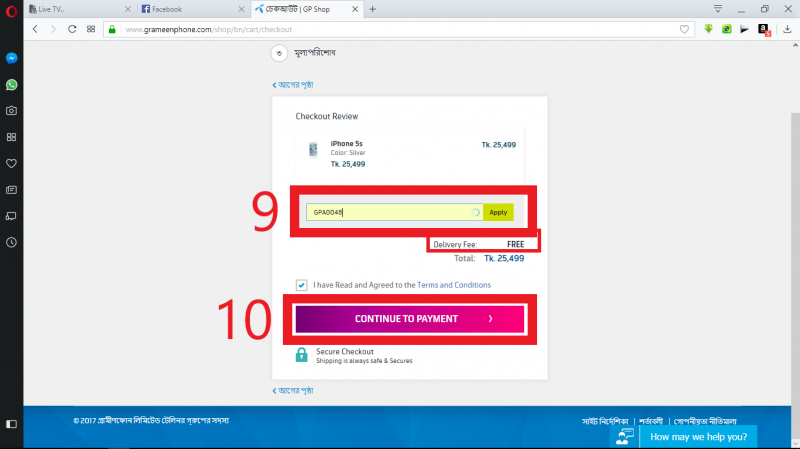Open the terms footer link শর্তাবলী

651,421
